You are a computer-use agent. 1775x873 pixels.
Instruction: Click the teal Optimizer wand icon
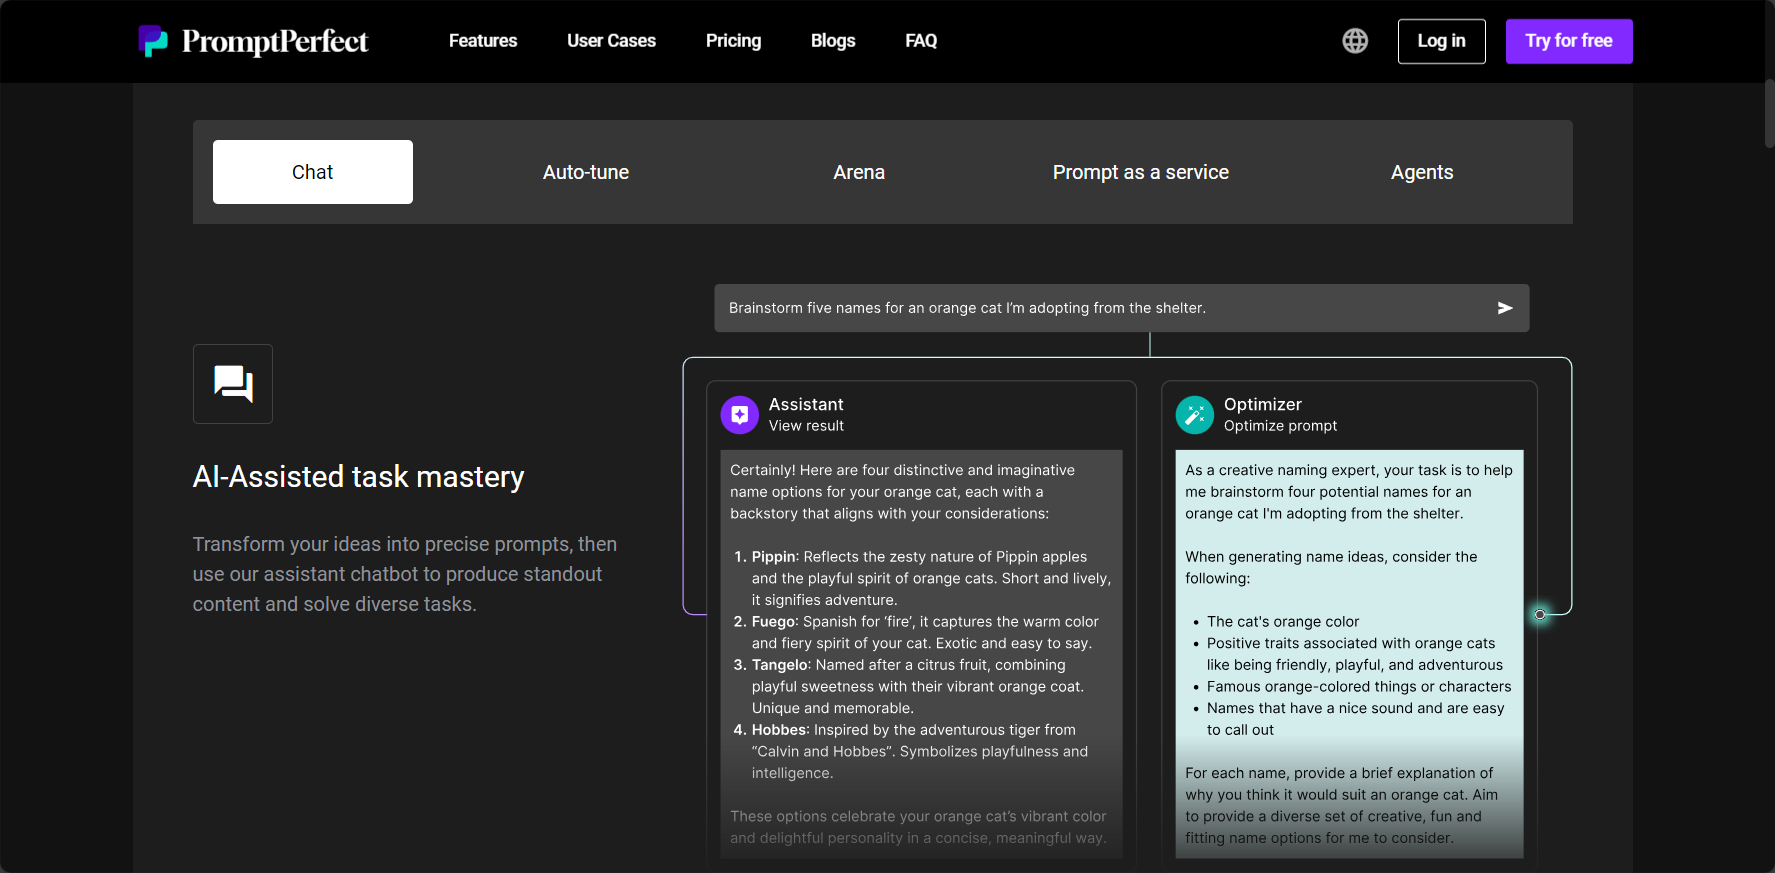pyautogui.click(x=1195, y=415)
